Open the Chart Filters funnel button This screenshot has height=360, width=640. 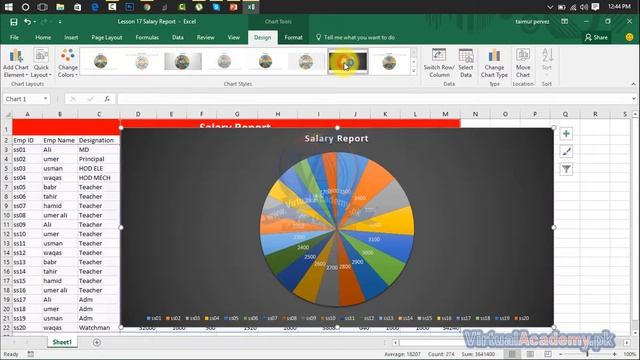point(566,169)
